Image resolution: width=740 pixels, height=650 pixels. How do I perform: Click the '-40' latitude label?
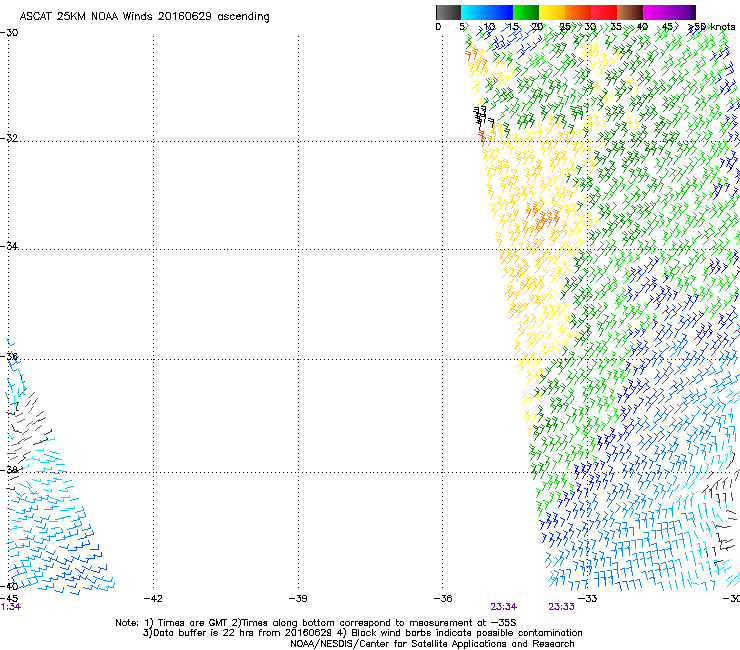pyautogui.click(x=9, y=586)
